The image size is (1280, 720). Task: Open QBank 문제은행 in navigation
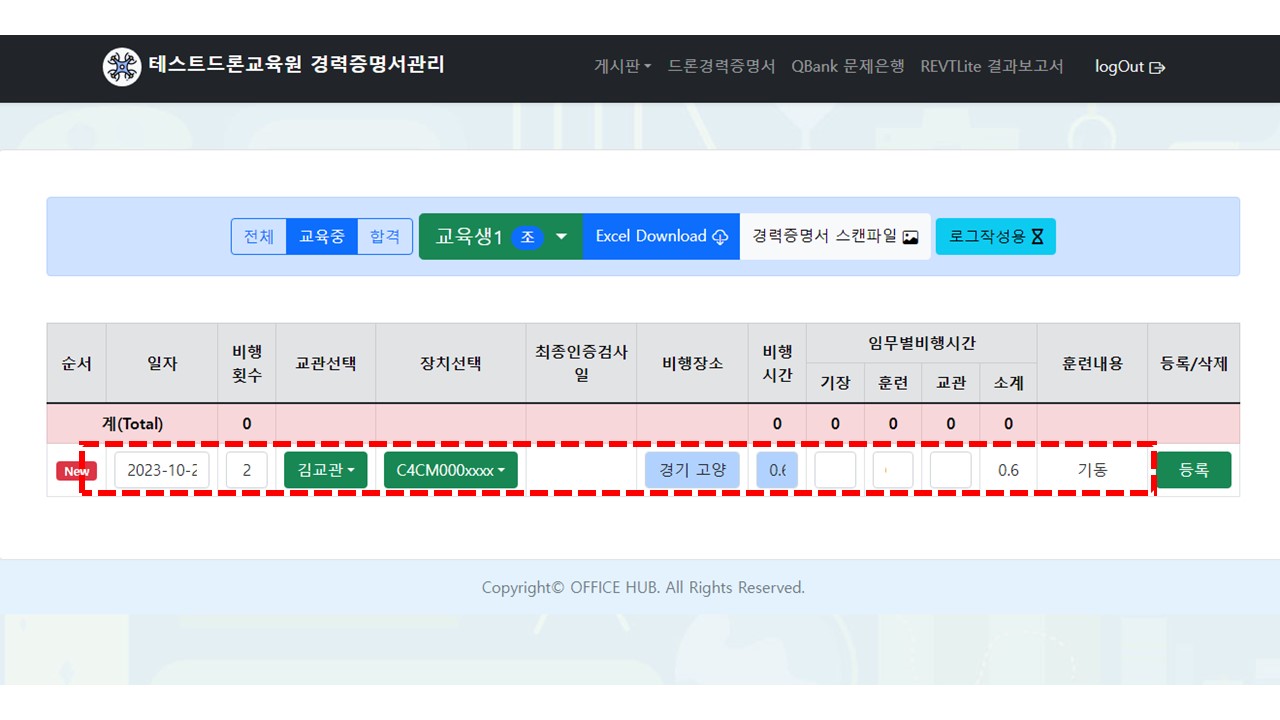click(x=847, y=67)
